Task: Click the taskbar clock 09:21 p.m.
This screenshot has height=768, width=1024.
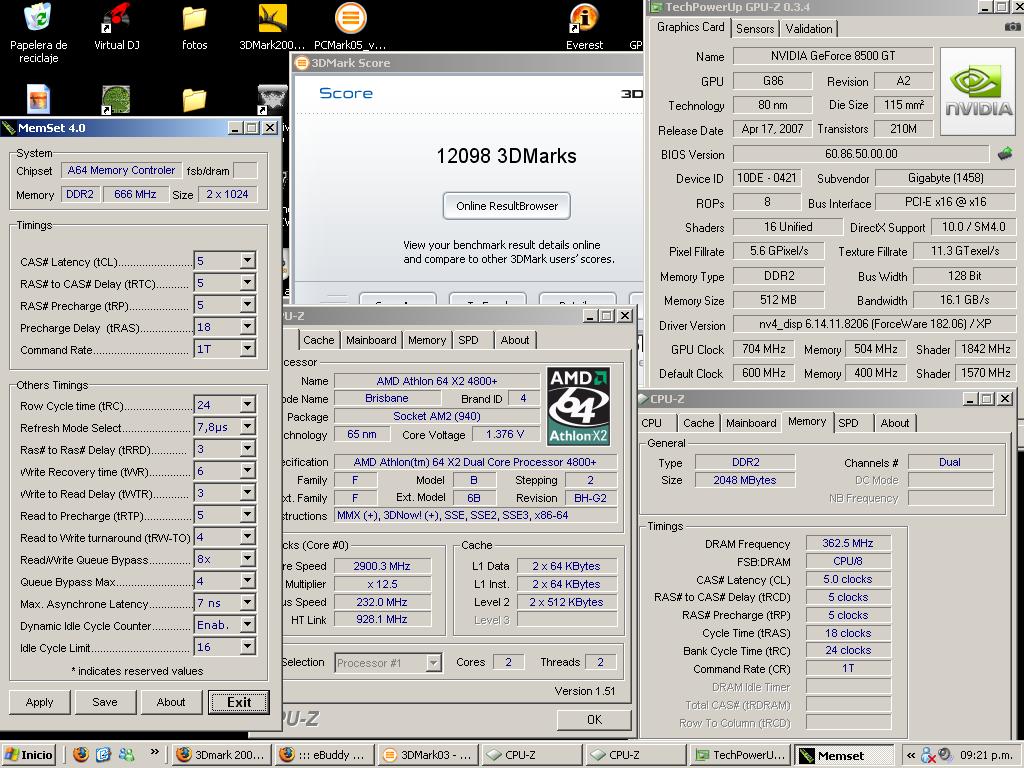Action: pyautogui.click(x=985, y=756)
